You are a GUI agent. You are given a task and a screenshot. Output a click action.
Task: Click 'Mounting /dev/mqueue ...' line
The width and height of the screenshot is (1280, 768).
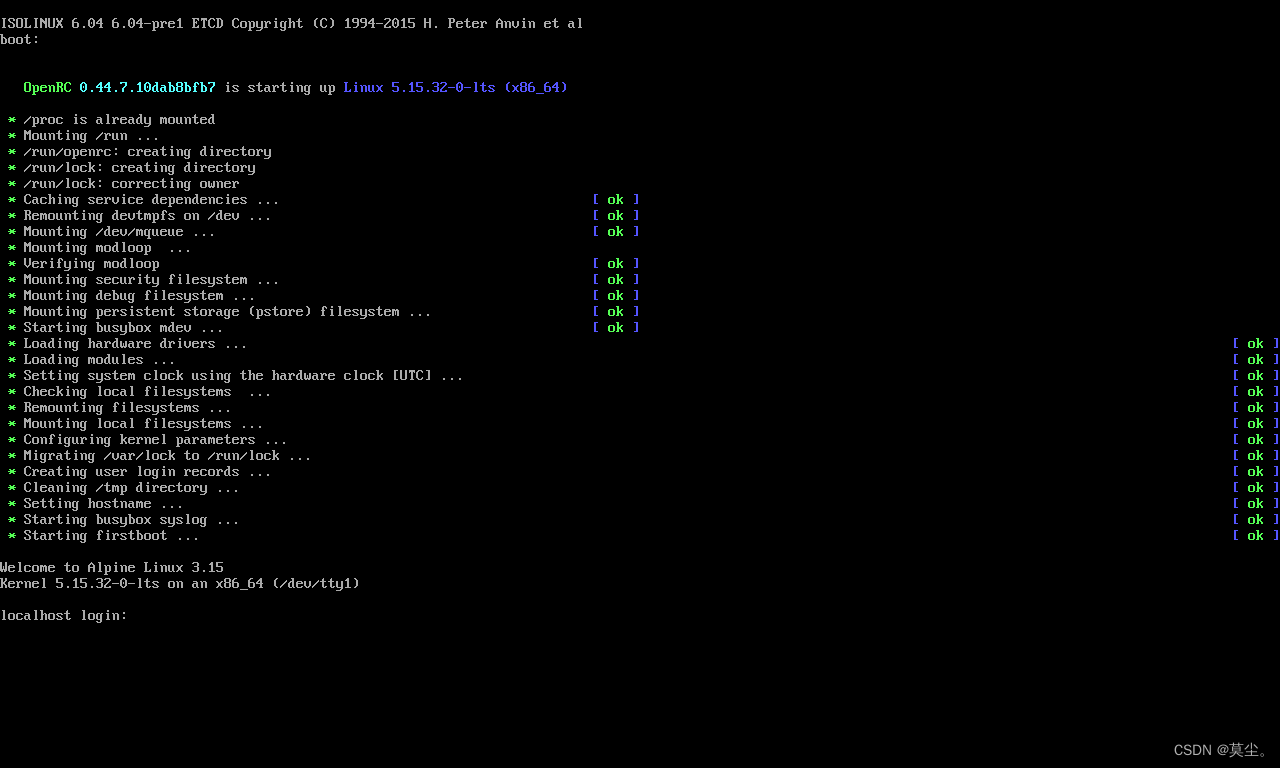click(x=112, y=231)
